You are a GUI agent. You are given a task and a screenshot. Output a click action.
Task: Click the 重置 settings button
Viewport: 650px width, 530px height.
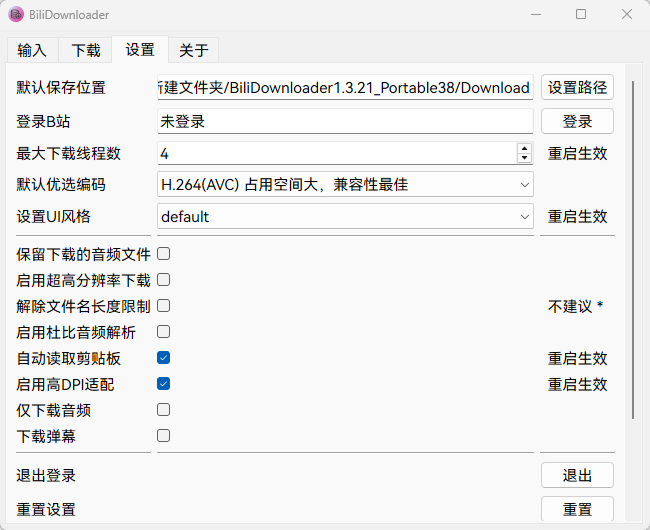pyautogui.click(x=577, y=509)
